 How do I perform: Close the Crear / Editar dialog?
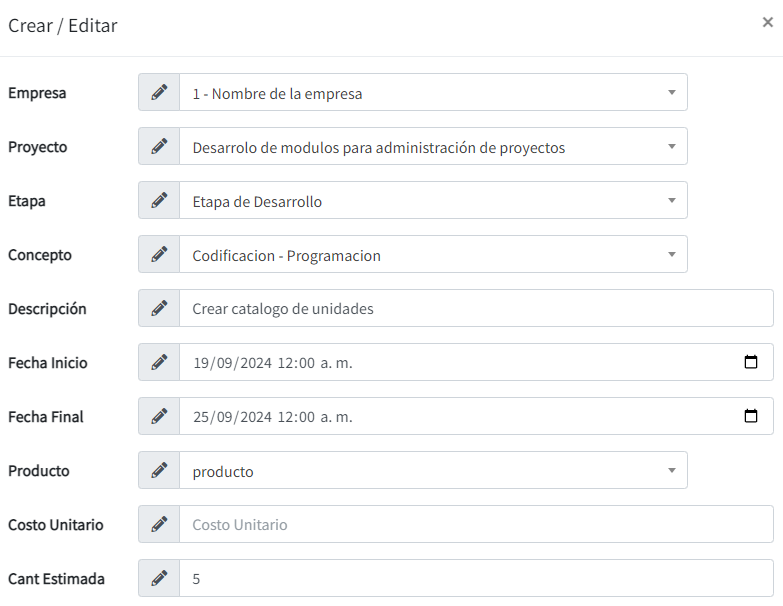767,22
